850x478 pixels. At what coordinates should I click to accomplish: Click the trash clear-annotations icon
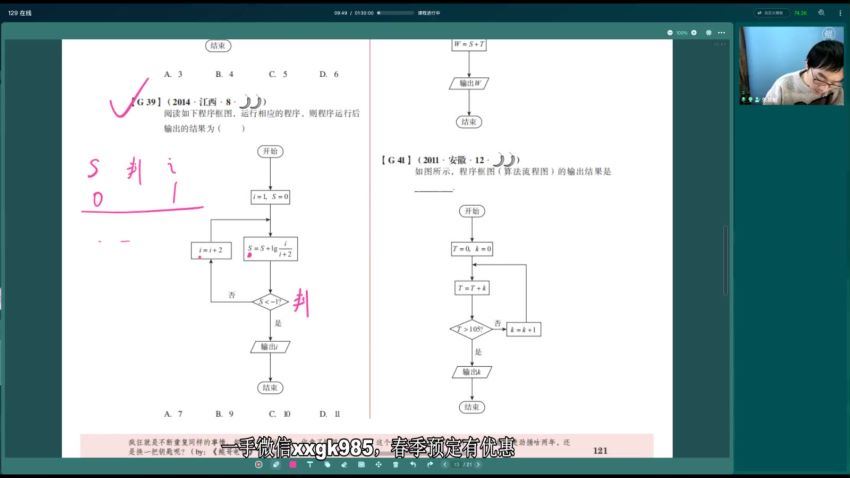tap(396, 464)
